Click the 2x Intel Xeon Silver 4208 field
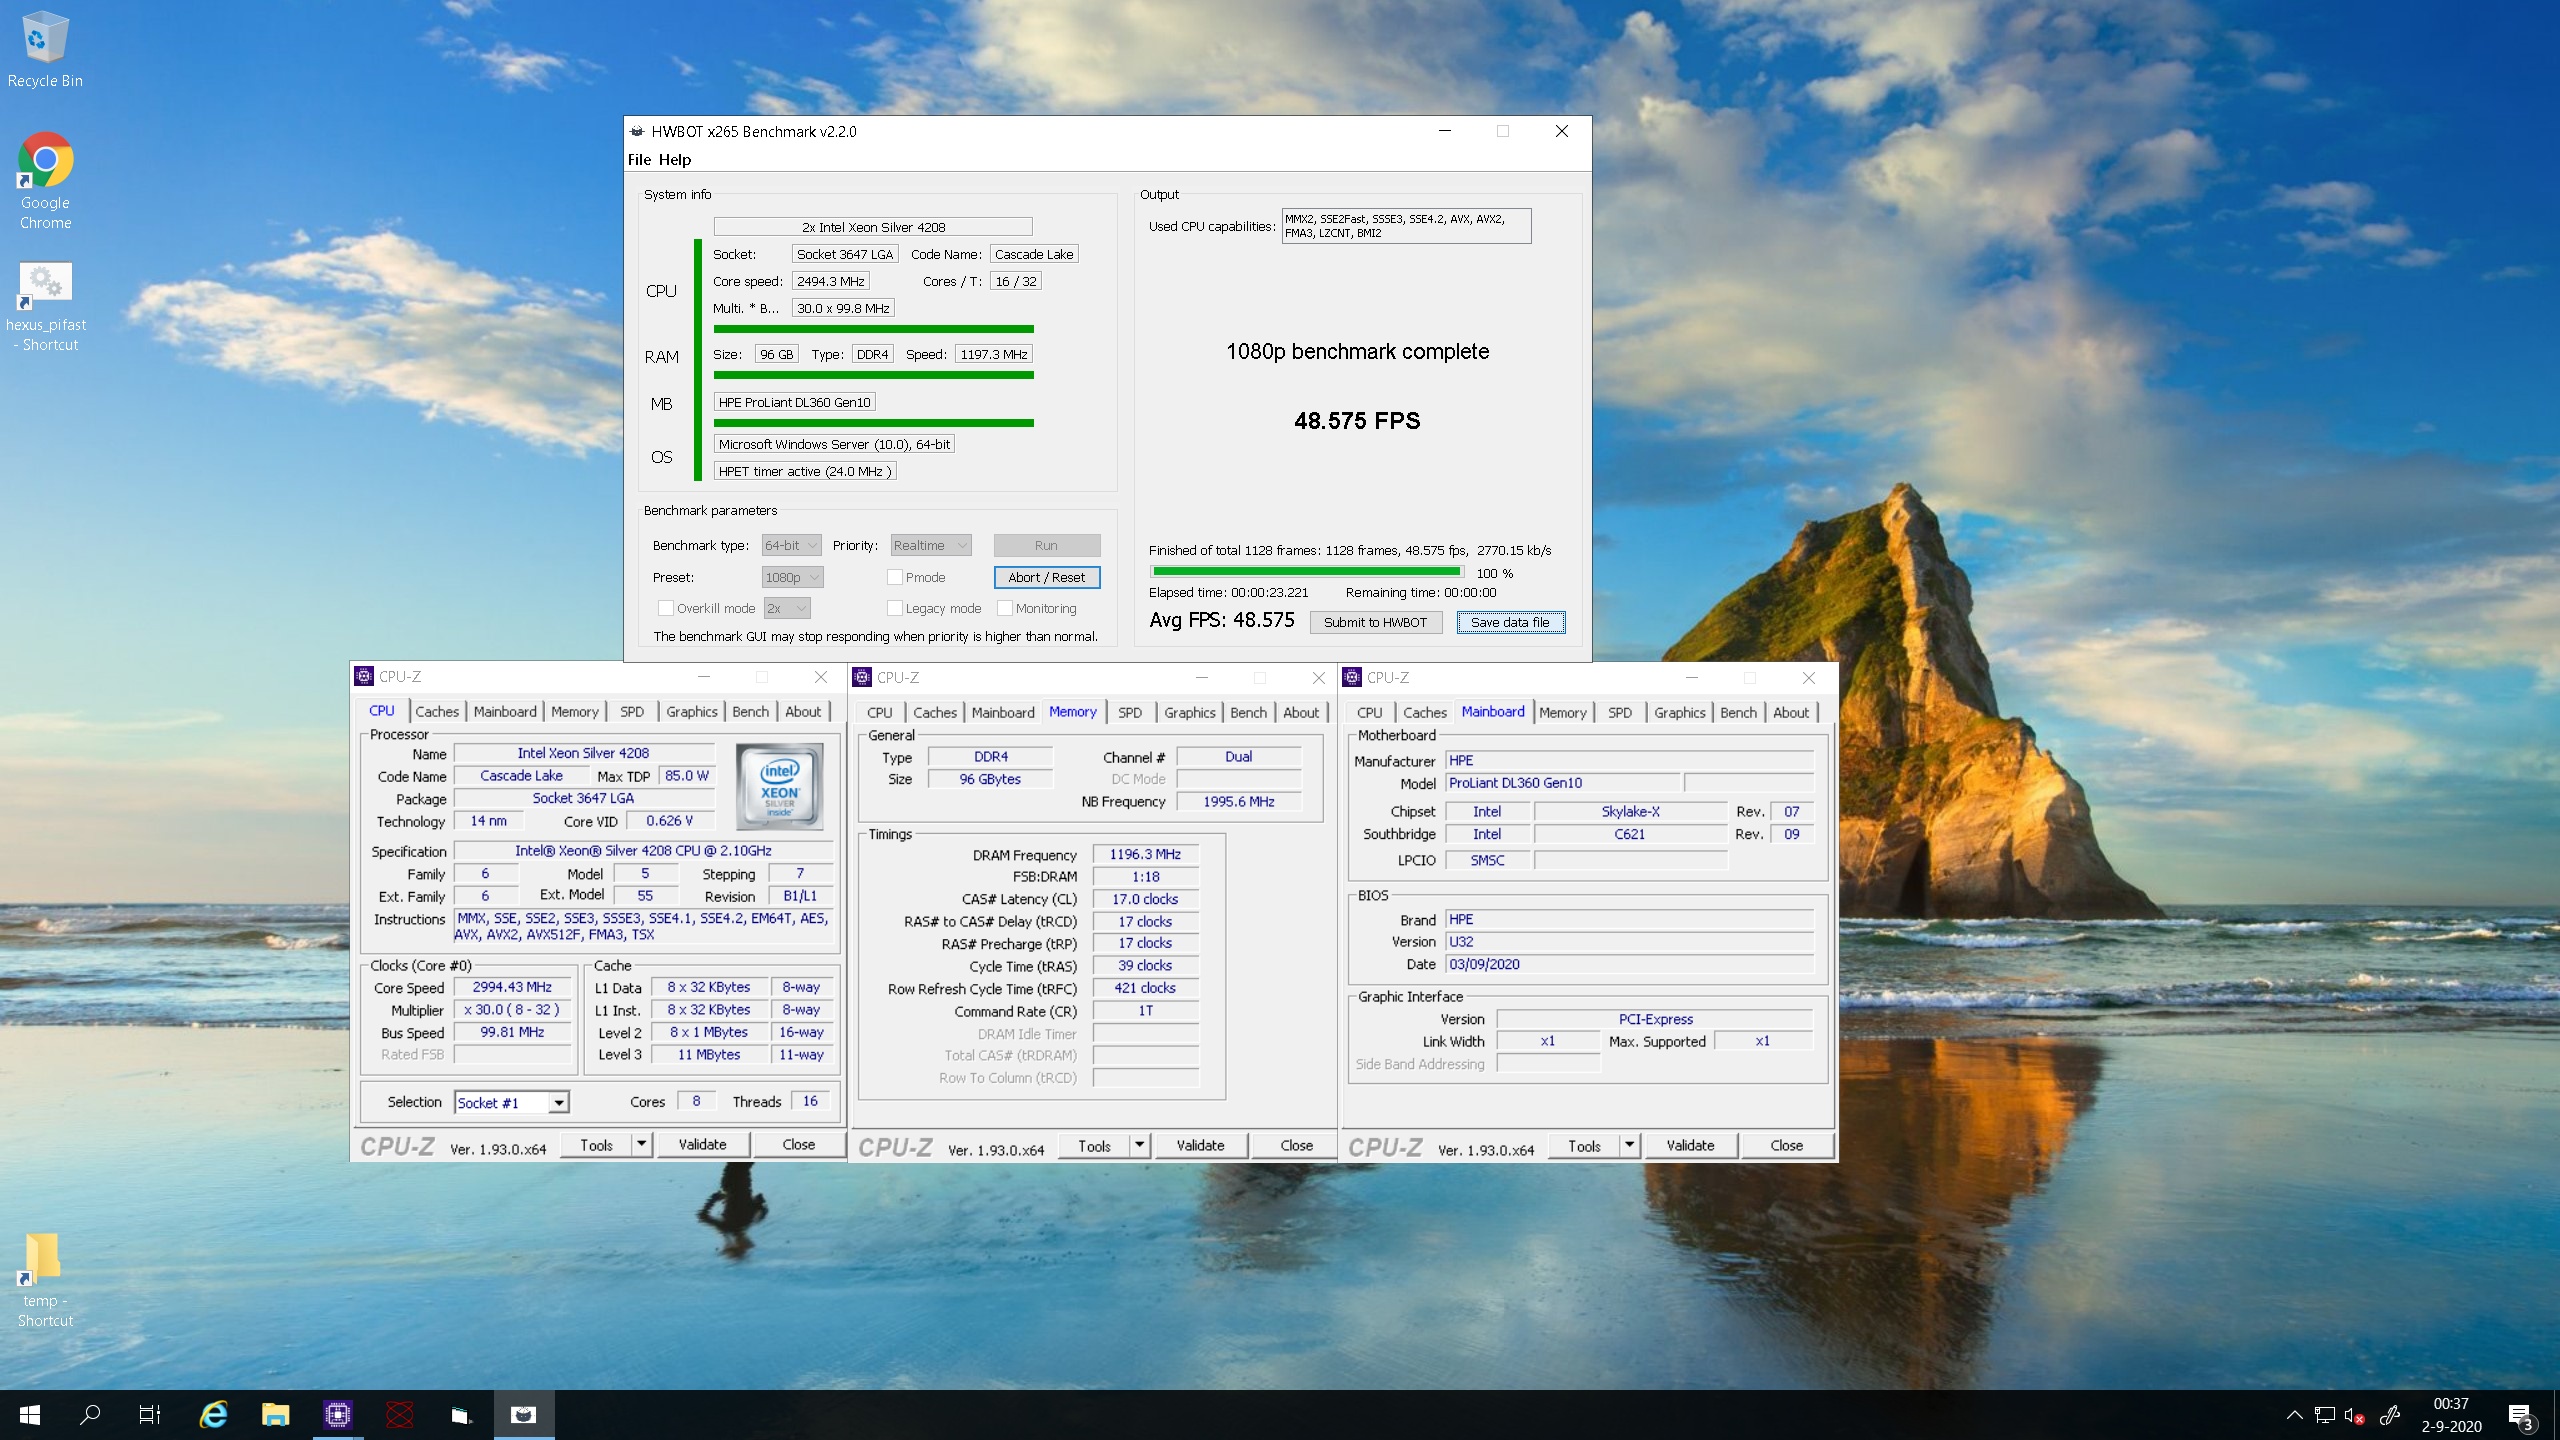 pos(873,227)
